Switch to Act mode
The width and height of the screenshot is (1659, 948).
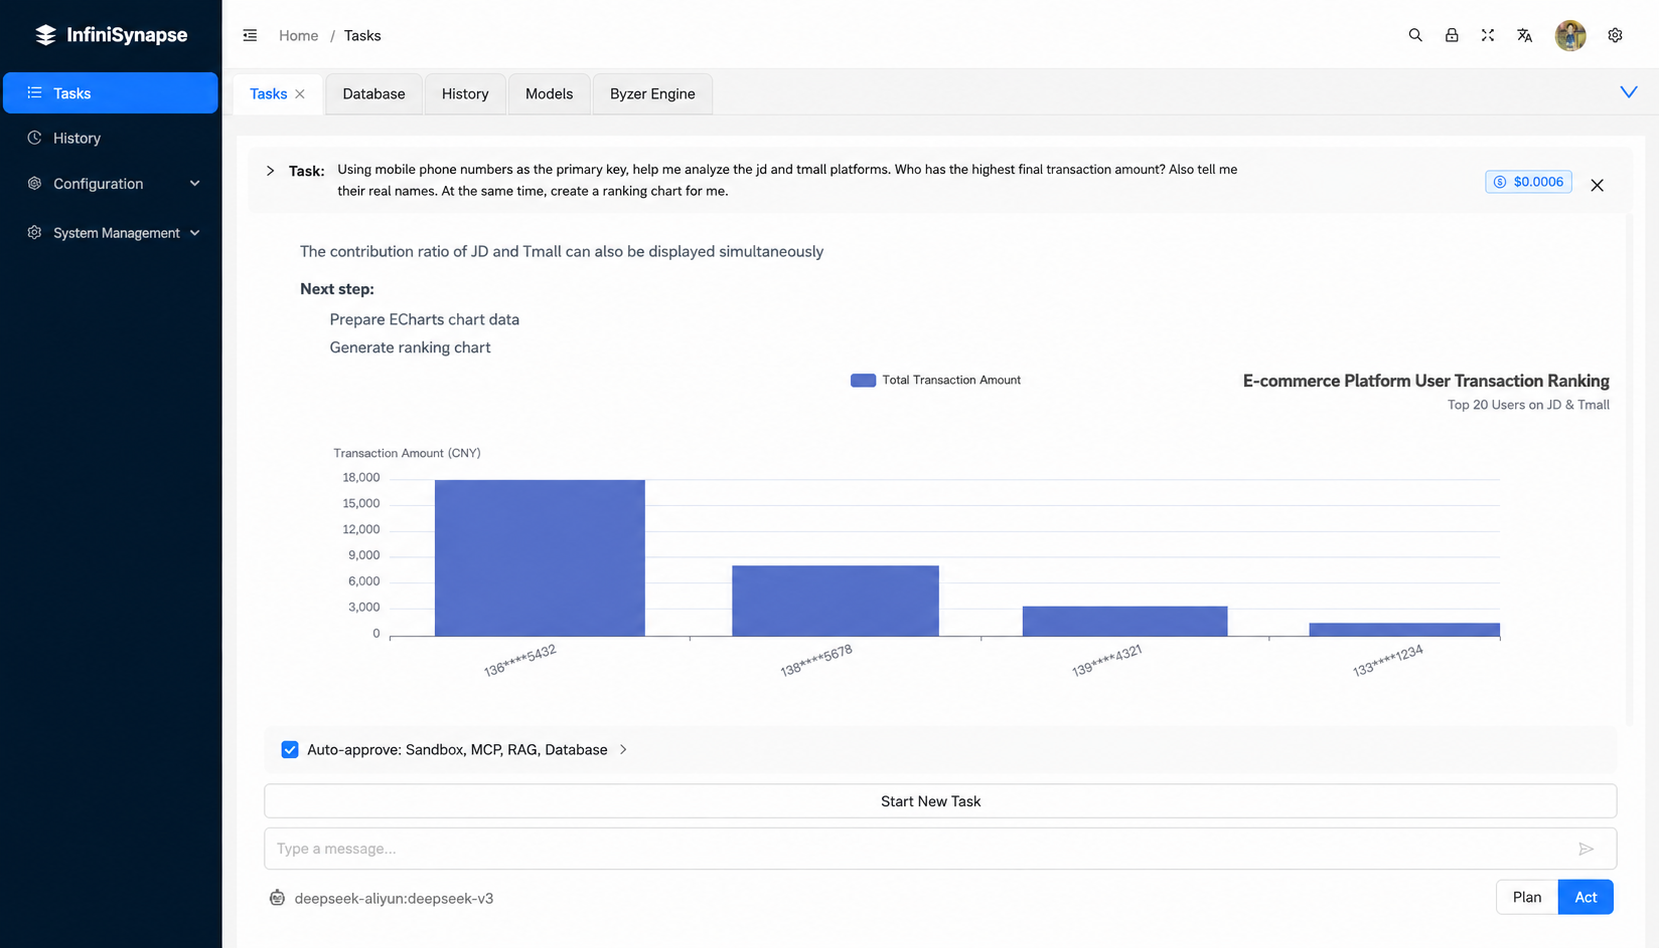tap(1586, 897)
